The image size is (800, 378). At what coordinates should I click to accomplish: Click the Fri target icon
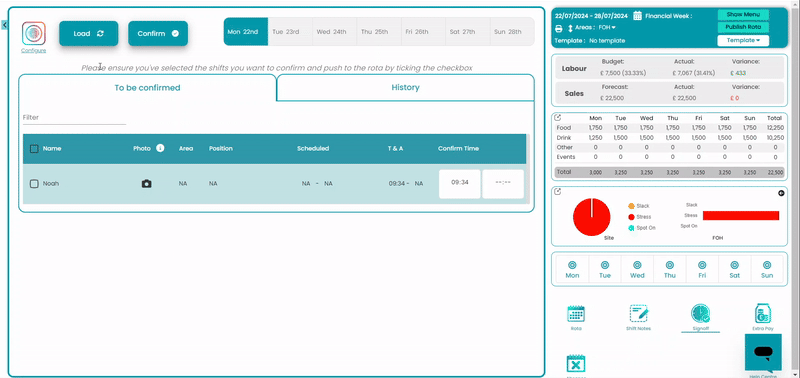pyautogui.click(x=702, y=265)
